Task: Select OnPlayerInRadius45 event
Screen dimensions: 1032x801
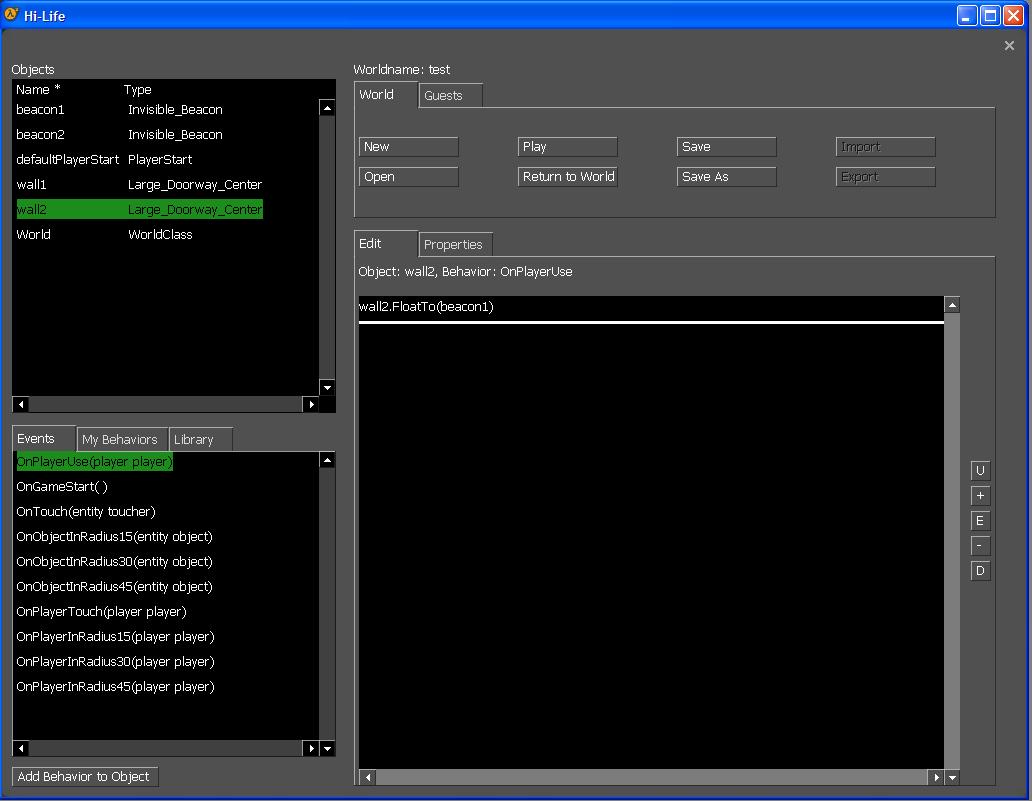Action: (115, 686)
